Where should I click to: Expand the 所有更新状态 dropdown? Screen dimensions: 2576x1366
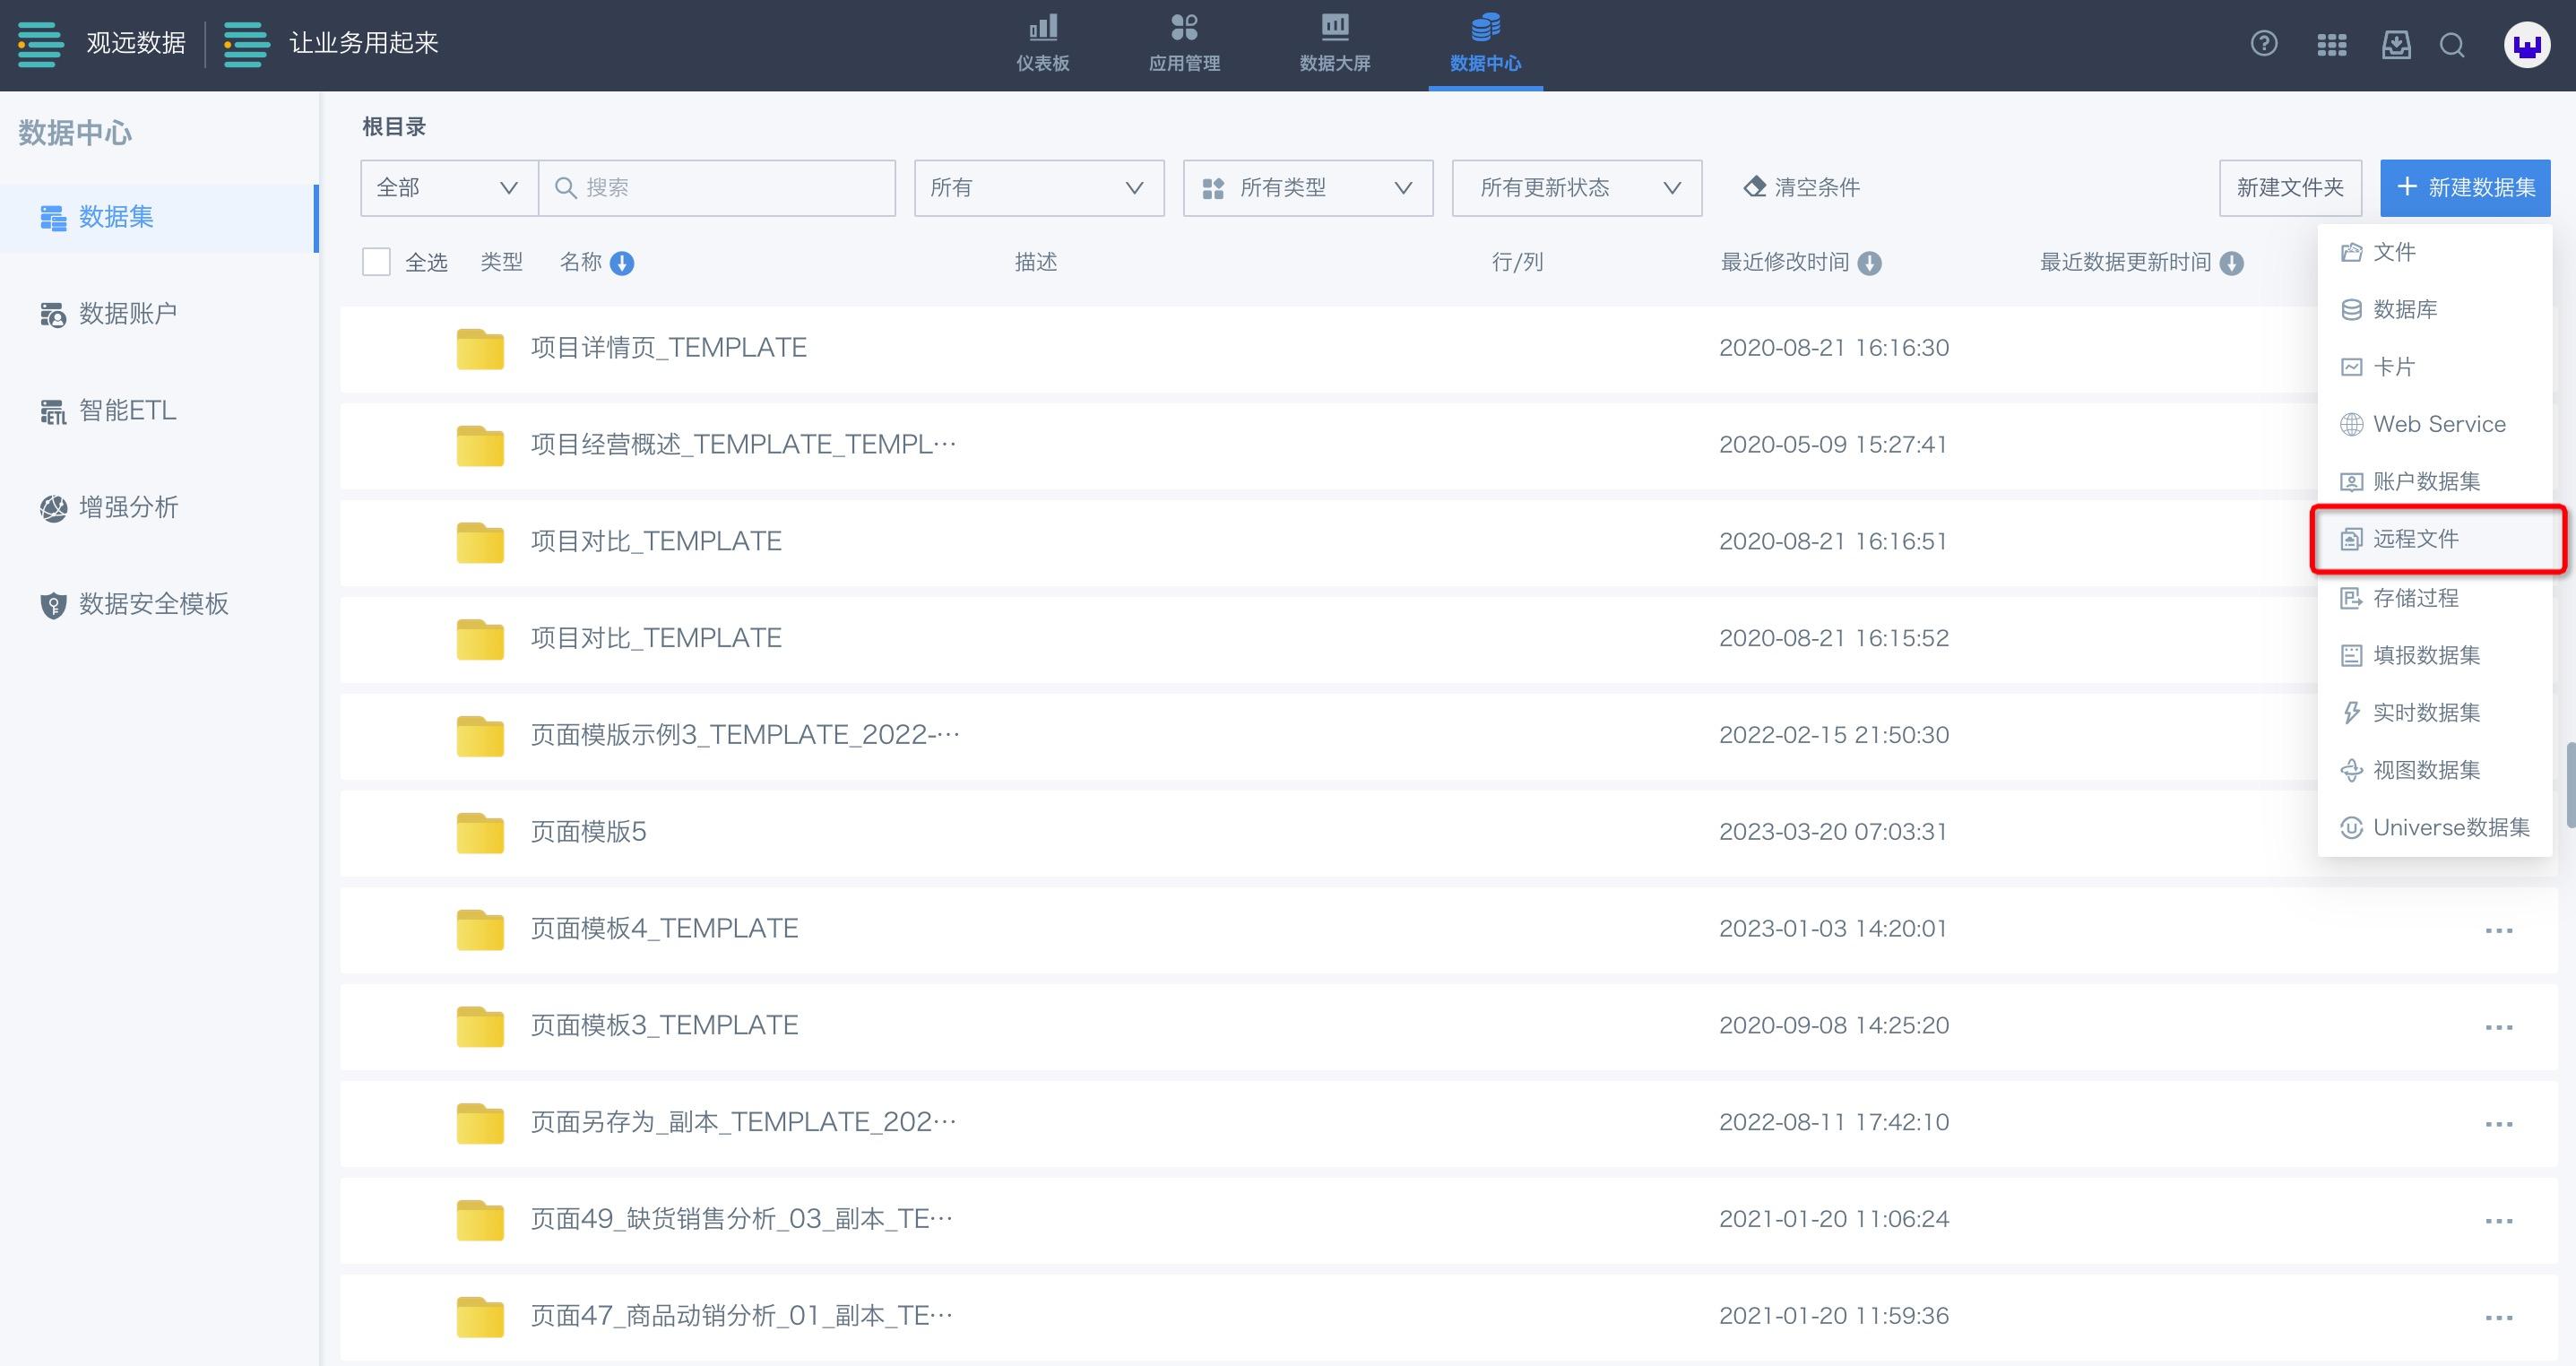click(x=1576, y=188)
